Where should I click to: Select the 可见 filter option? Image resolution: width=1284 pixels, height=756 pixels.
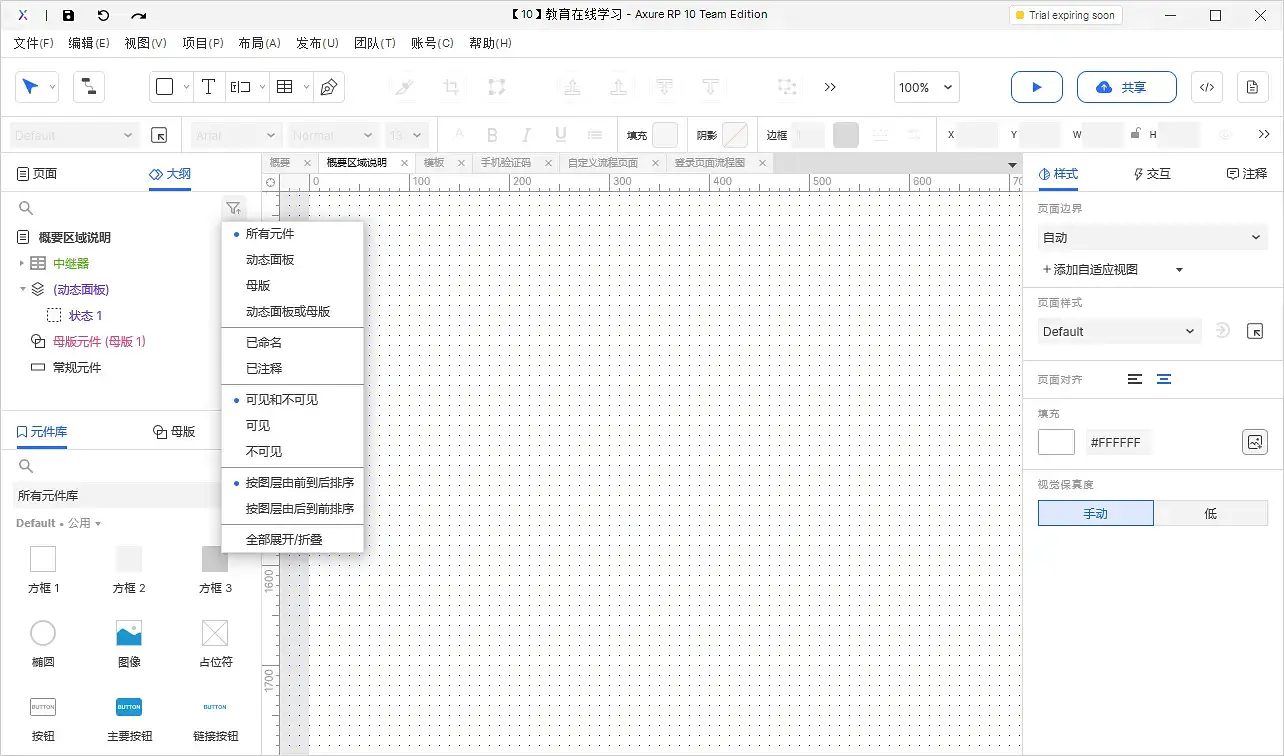click(258, 425)
